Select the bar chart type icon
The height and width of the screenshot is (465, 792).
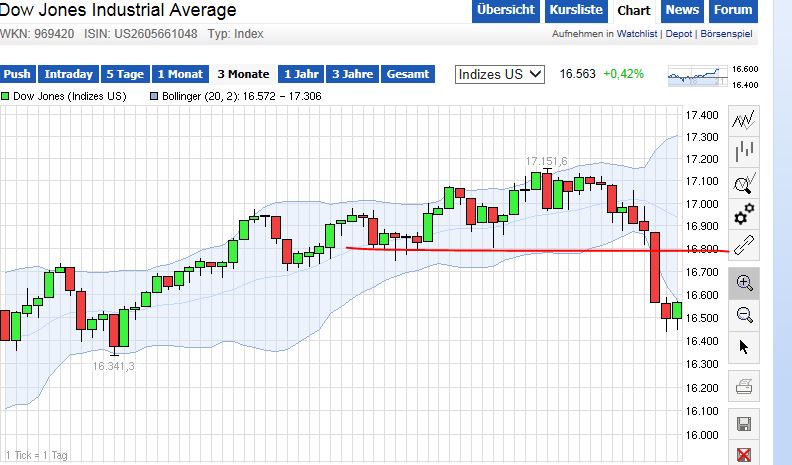pos(744,153)
